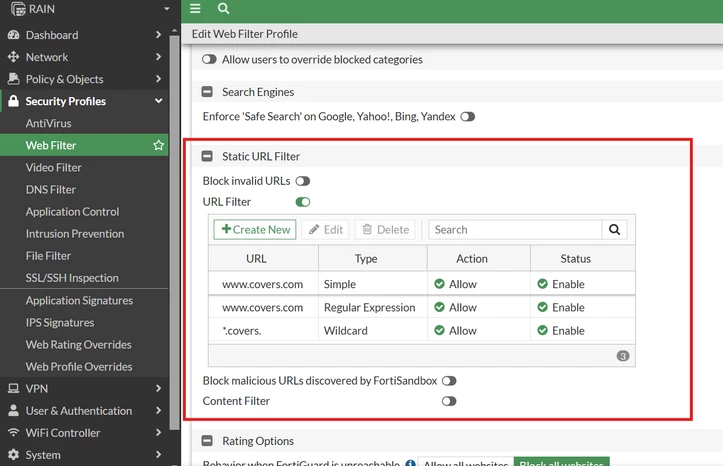The height and width of the screenshot is (466, 723).
Task: Enable the Content Filter toggle
Action: [x=449, y=401]
